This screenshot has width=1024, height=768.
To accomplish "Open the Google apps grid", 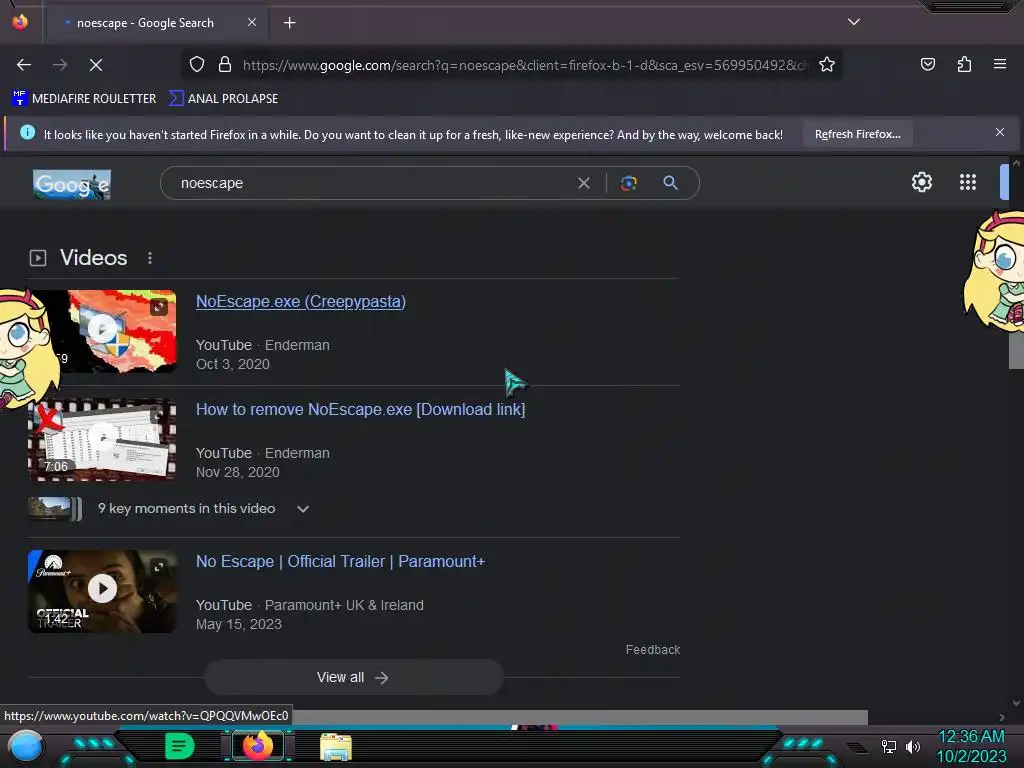I will point(968,182).
